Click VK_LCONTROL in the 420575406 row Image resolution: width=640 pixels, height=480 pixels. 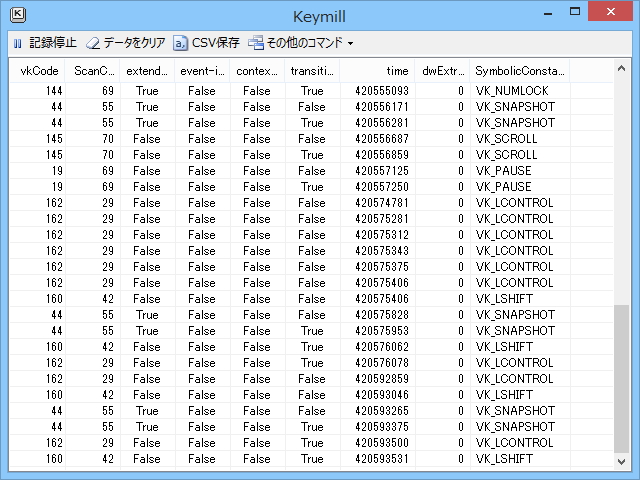pos(514,283)
